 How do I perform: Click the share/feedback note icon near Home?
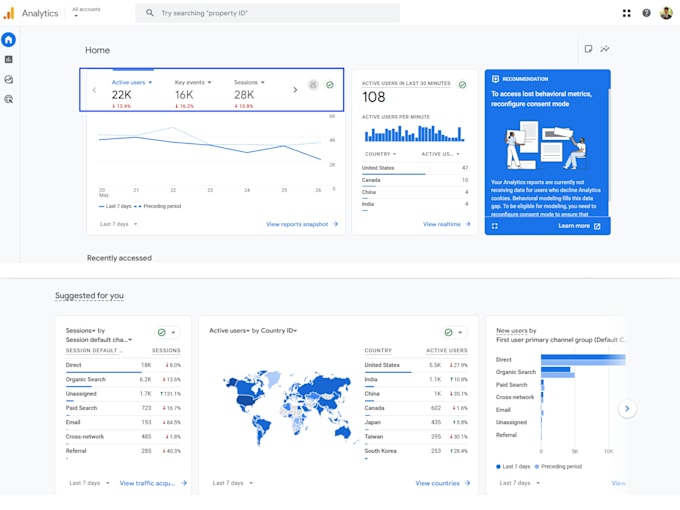588,49
